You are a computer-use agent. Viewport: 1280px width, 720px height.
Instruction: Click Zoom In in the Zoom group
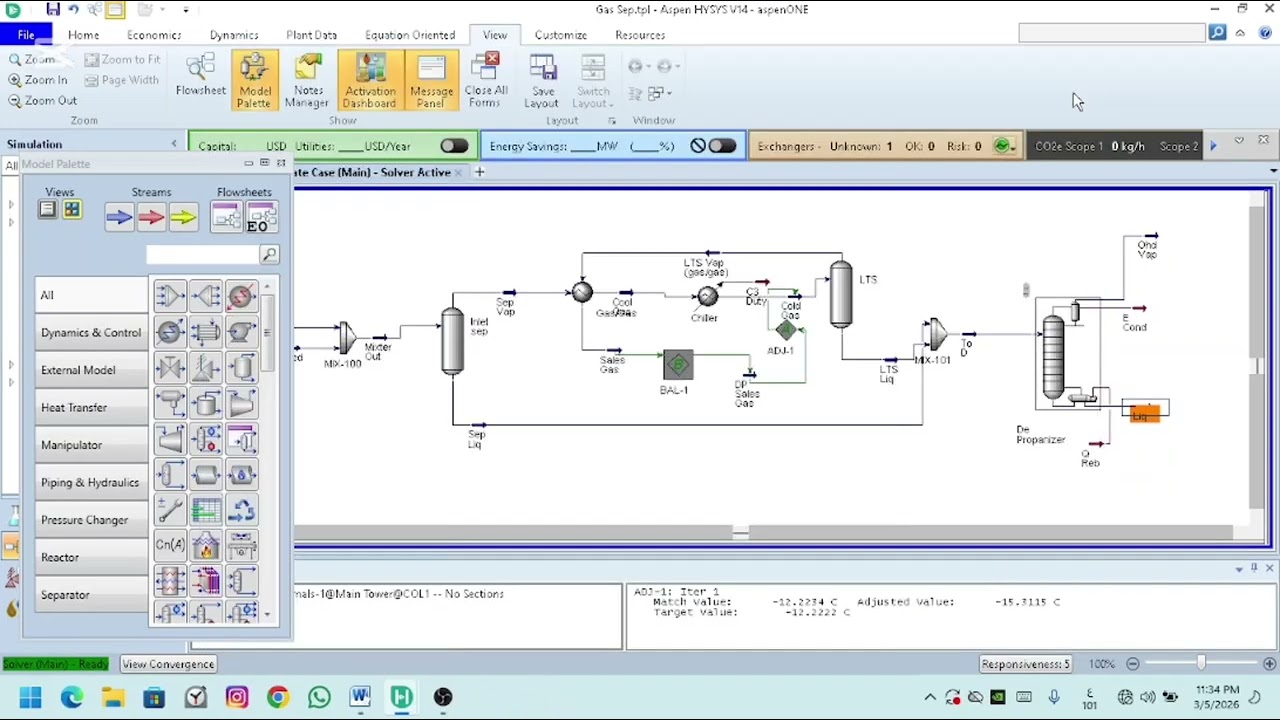click(38, 80)
